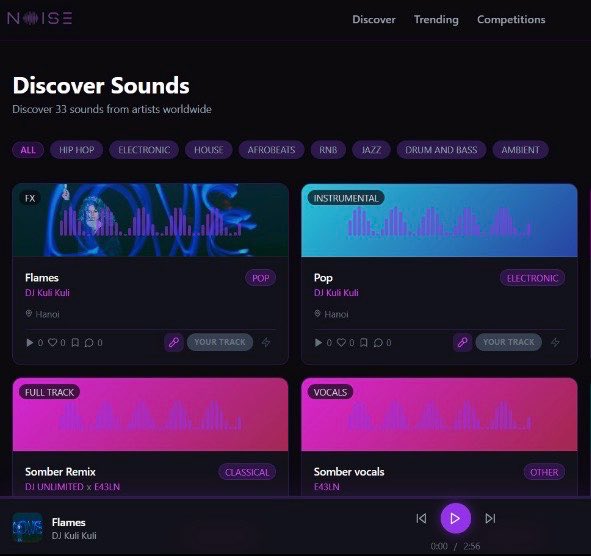Open comments on the Pop track
This screenshot has height=556, width=591.
[x=378, y=343]
